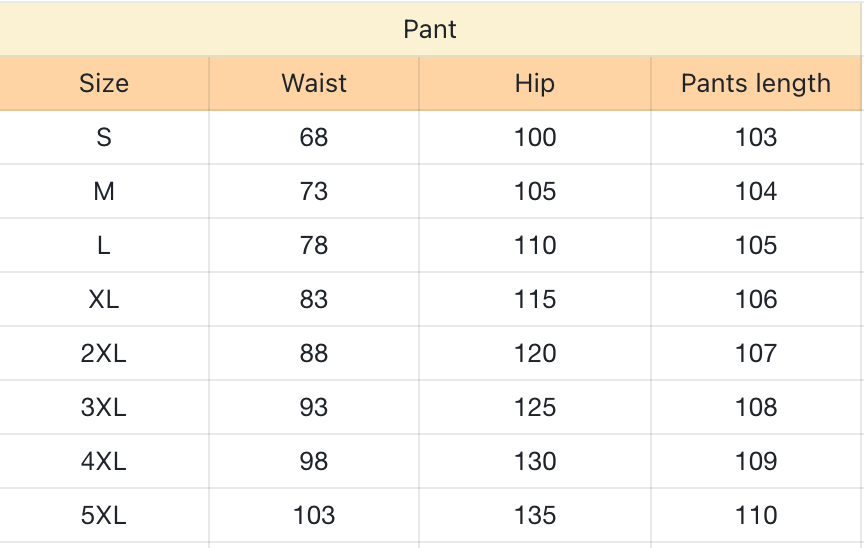Image resolution: width=864 pixels, height=548 pixels.
Task: Click waist value 68
Action: [314, 137]
